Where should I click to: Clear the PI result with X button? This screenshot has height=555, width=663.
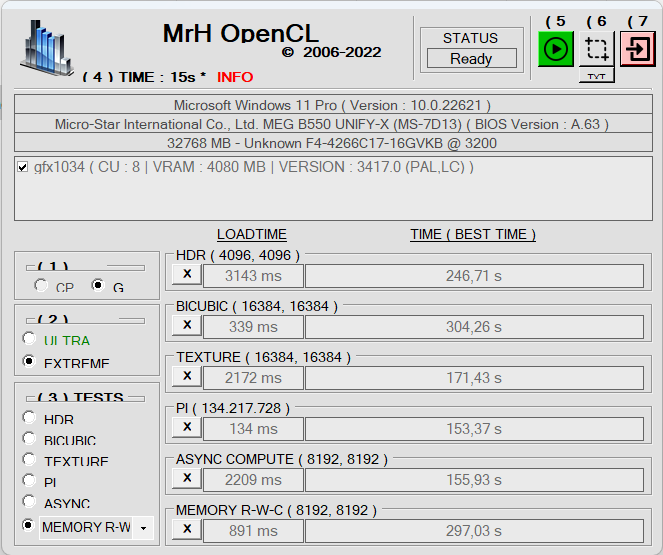click(x=187, y=427)
